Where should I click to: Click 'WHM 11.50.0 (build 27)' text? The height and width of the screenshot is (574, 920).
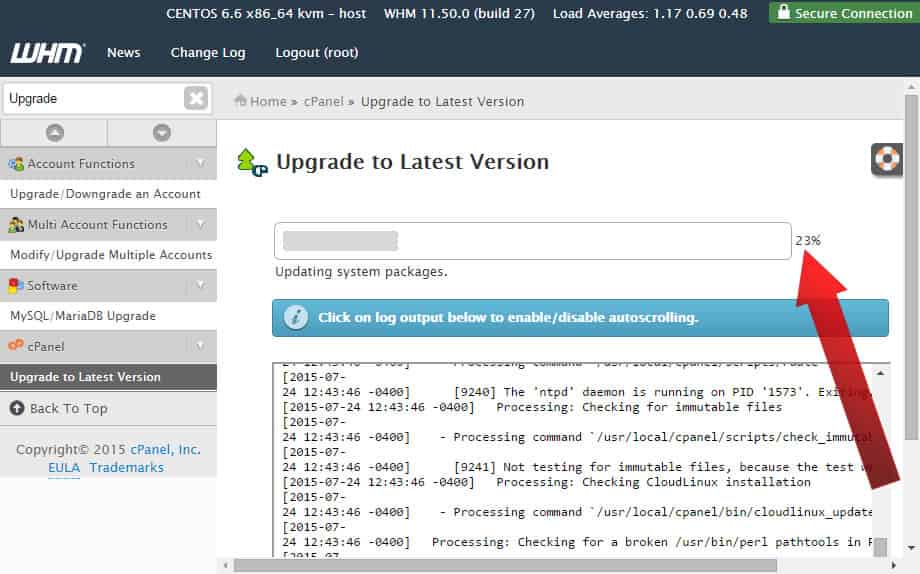pyautogui.click(x=459, y=13)
